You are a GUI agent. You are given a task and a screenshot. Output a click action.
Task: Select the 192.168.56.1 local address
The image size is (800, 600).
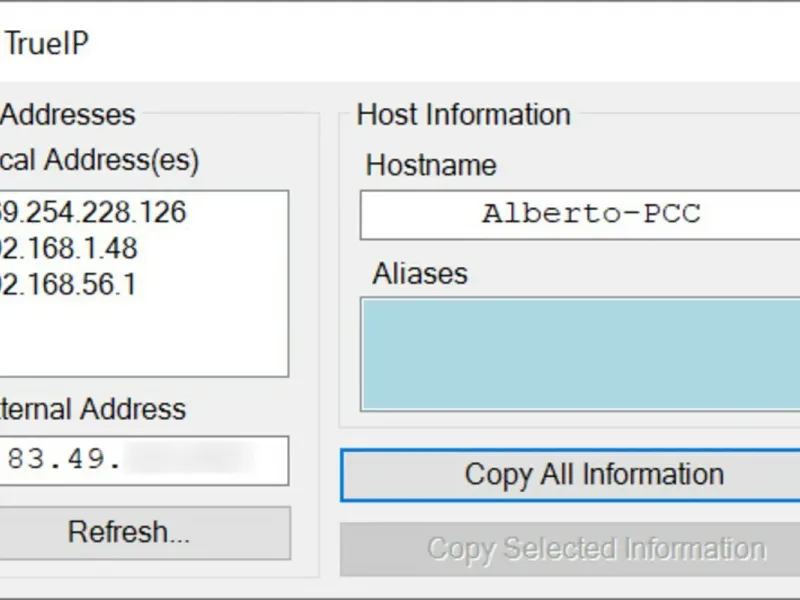pos(69,285)
